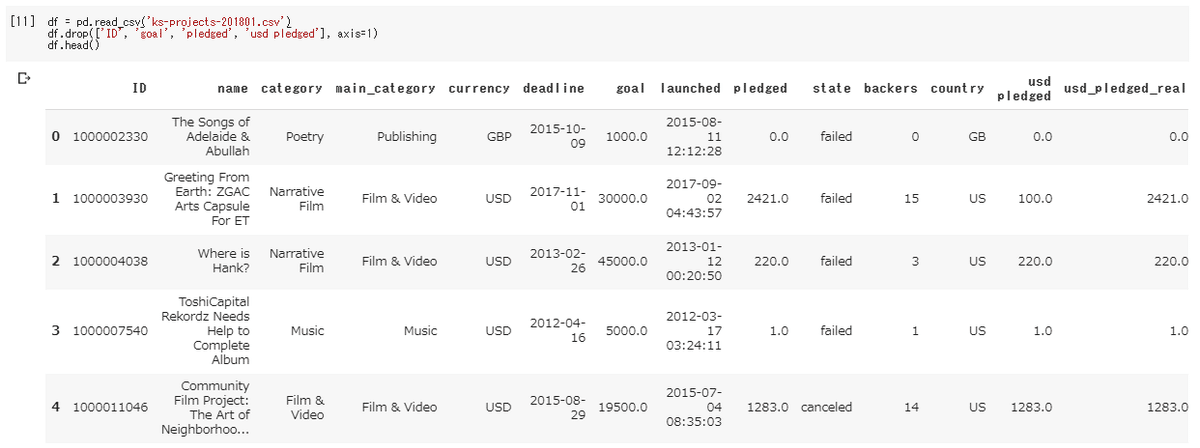Click the 'usd_pledged_real' column header
The width and height of the screenshot is (1200, 448).
click(x=1125, y=88)
